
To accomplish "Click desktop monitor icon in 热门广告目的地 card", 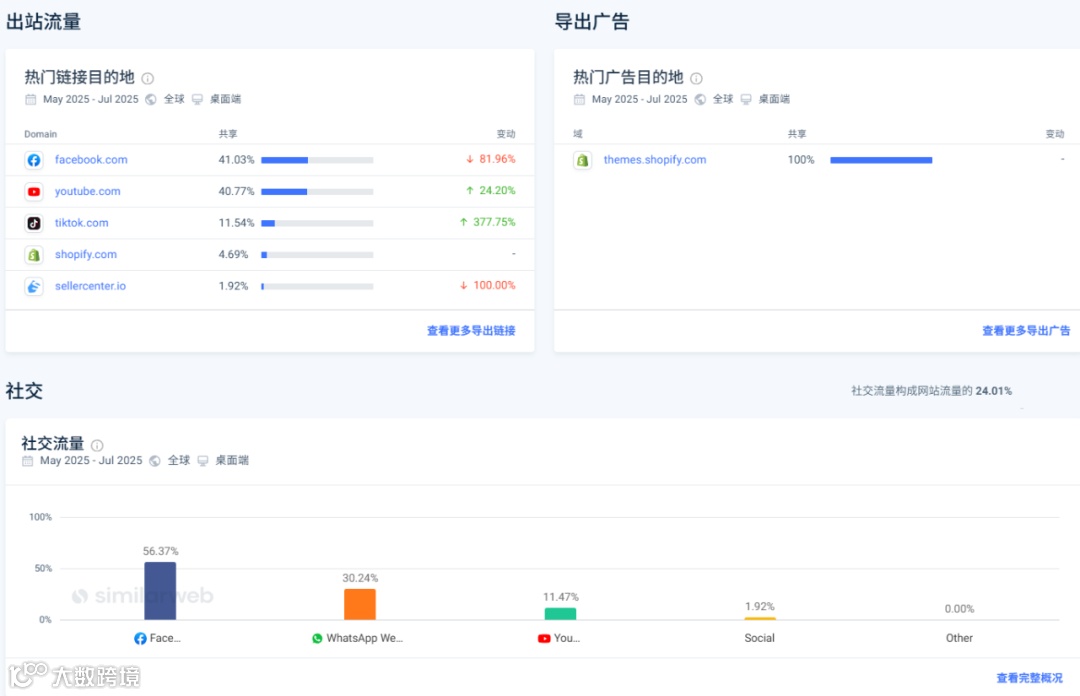I will tap(746, 99).
